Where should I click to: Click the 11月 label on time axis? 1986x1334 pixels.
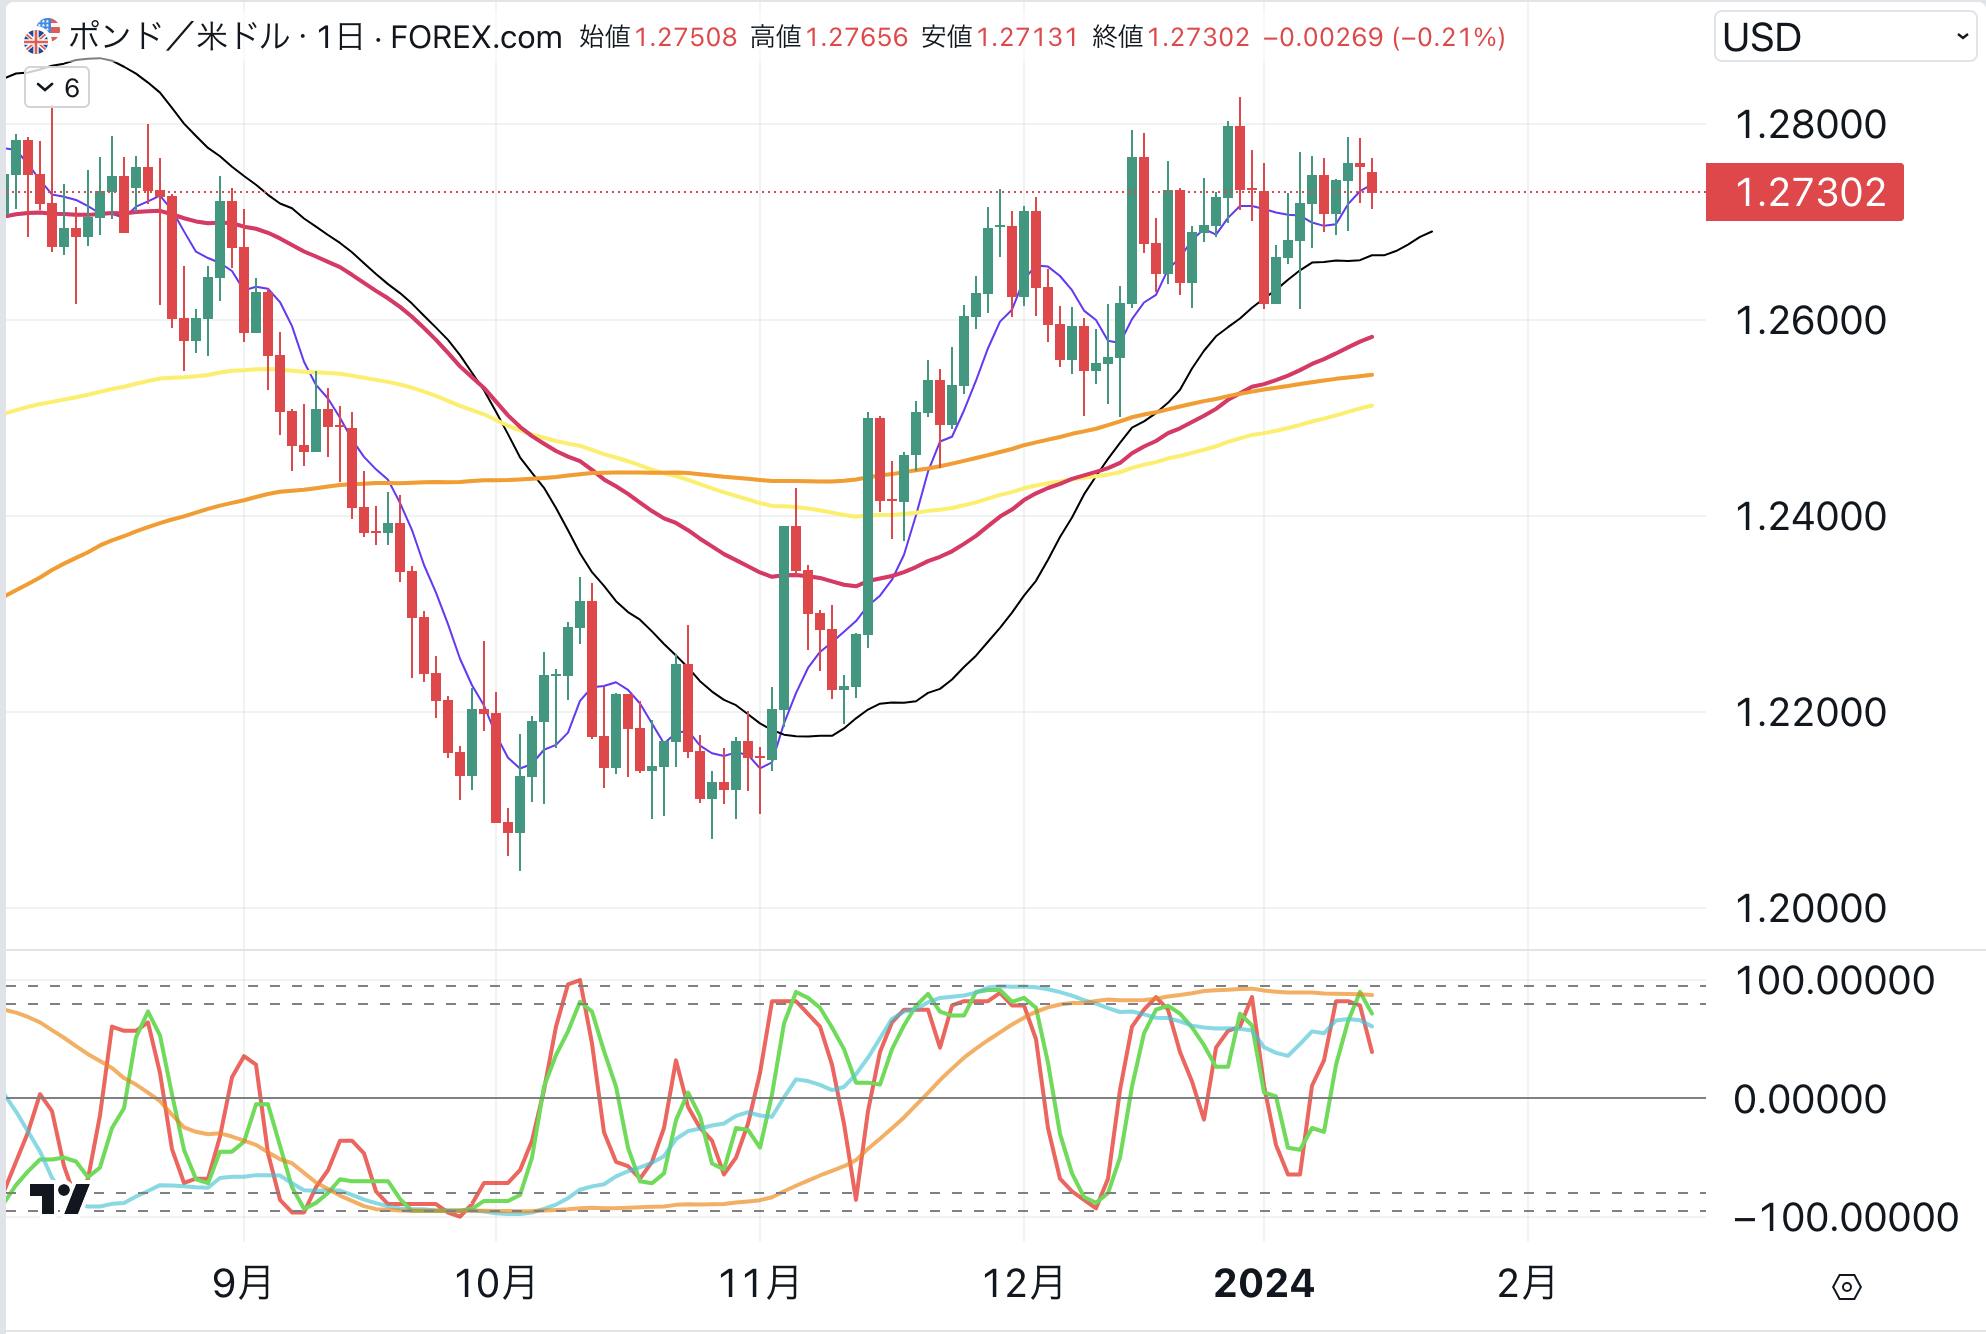point(759,1283)
